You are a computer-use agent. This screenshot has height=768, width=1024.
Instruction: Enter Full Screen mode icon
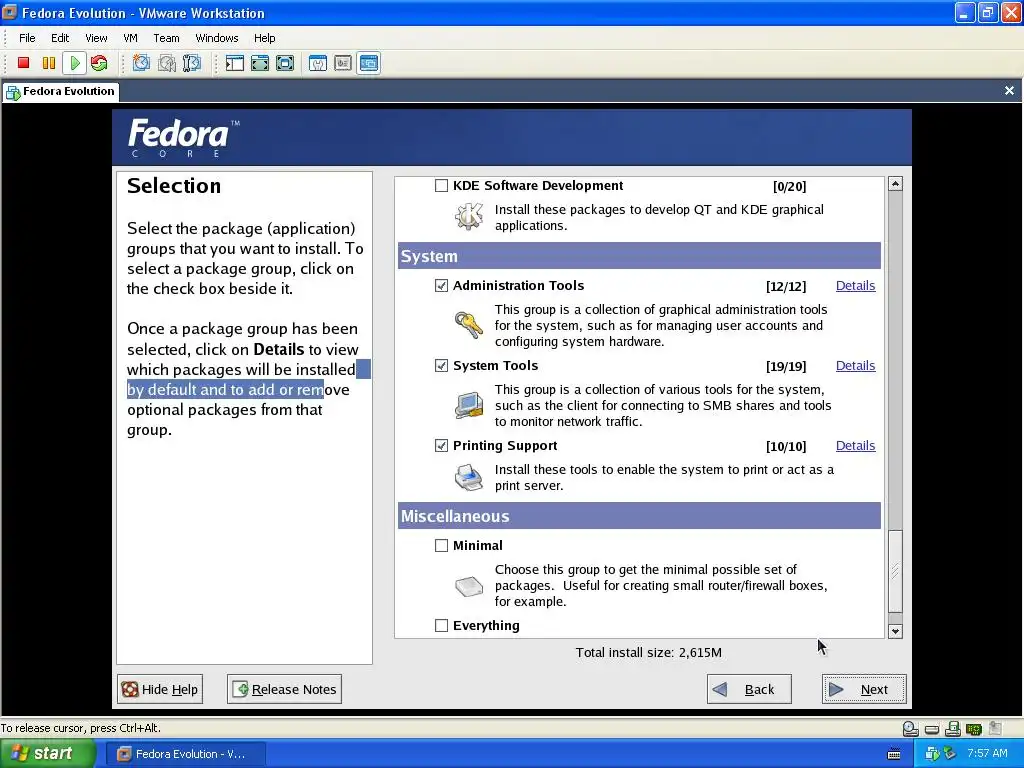[285, 63]
